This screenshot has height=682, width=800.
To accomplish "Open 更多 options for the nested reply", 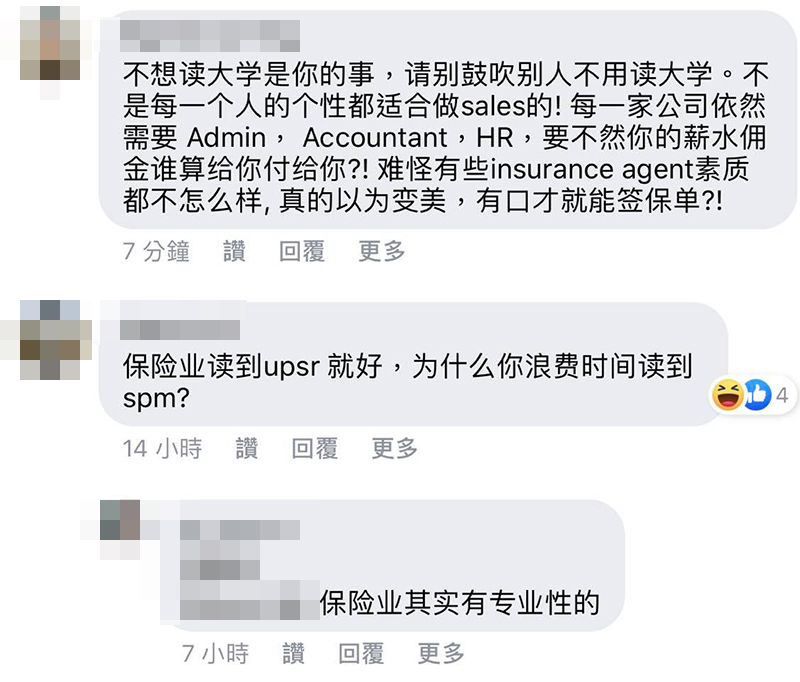I will [x=441, y=653].
